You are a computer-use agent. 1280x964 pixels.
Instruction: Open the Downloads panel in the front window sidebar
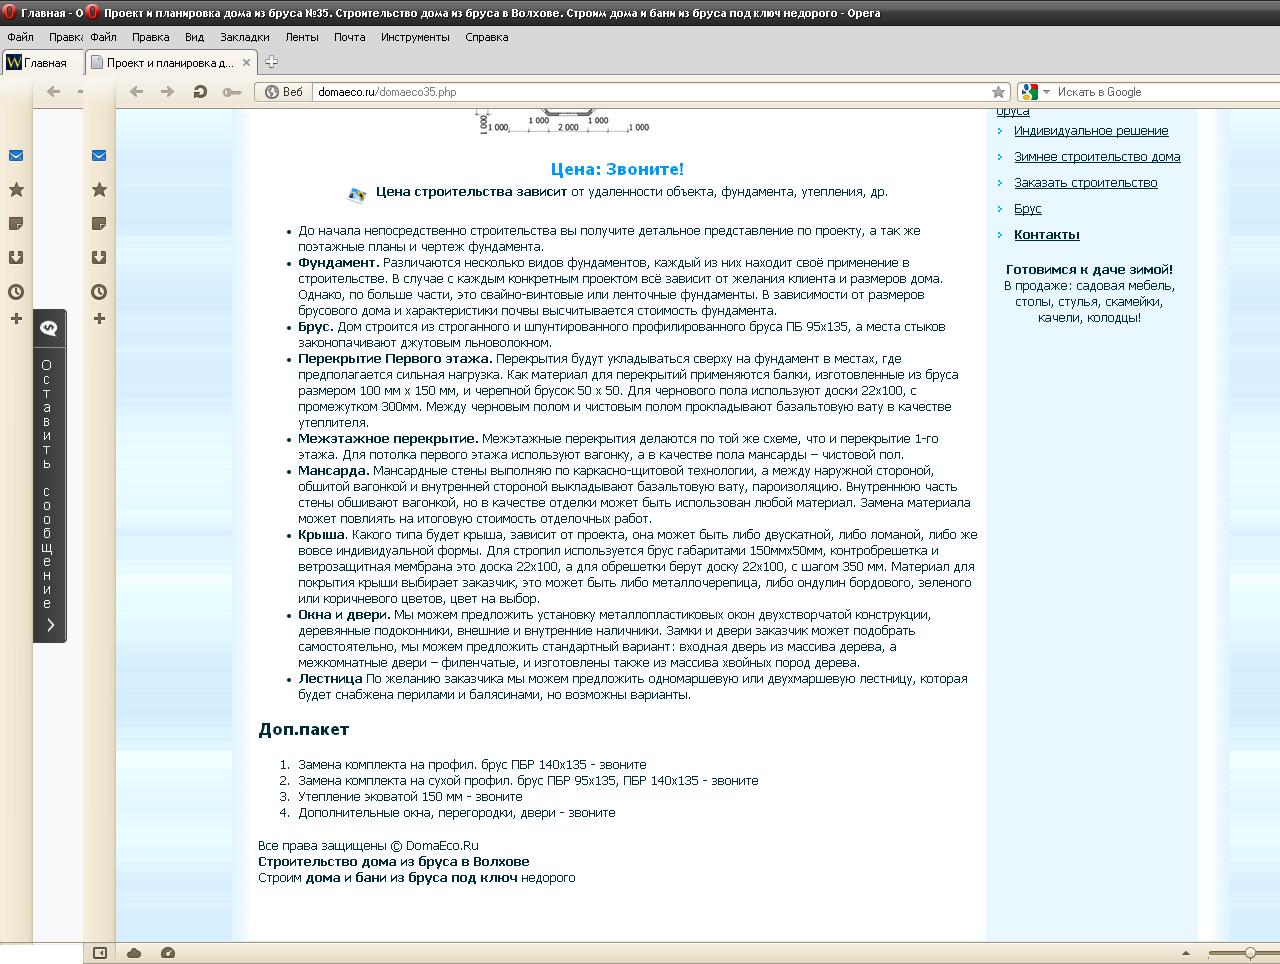pyautogui.click(x=99, y=258)
